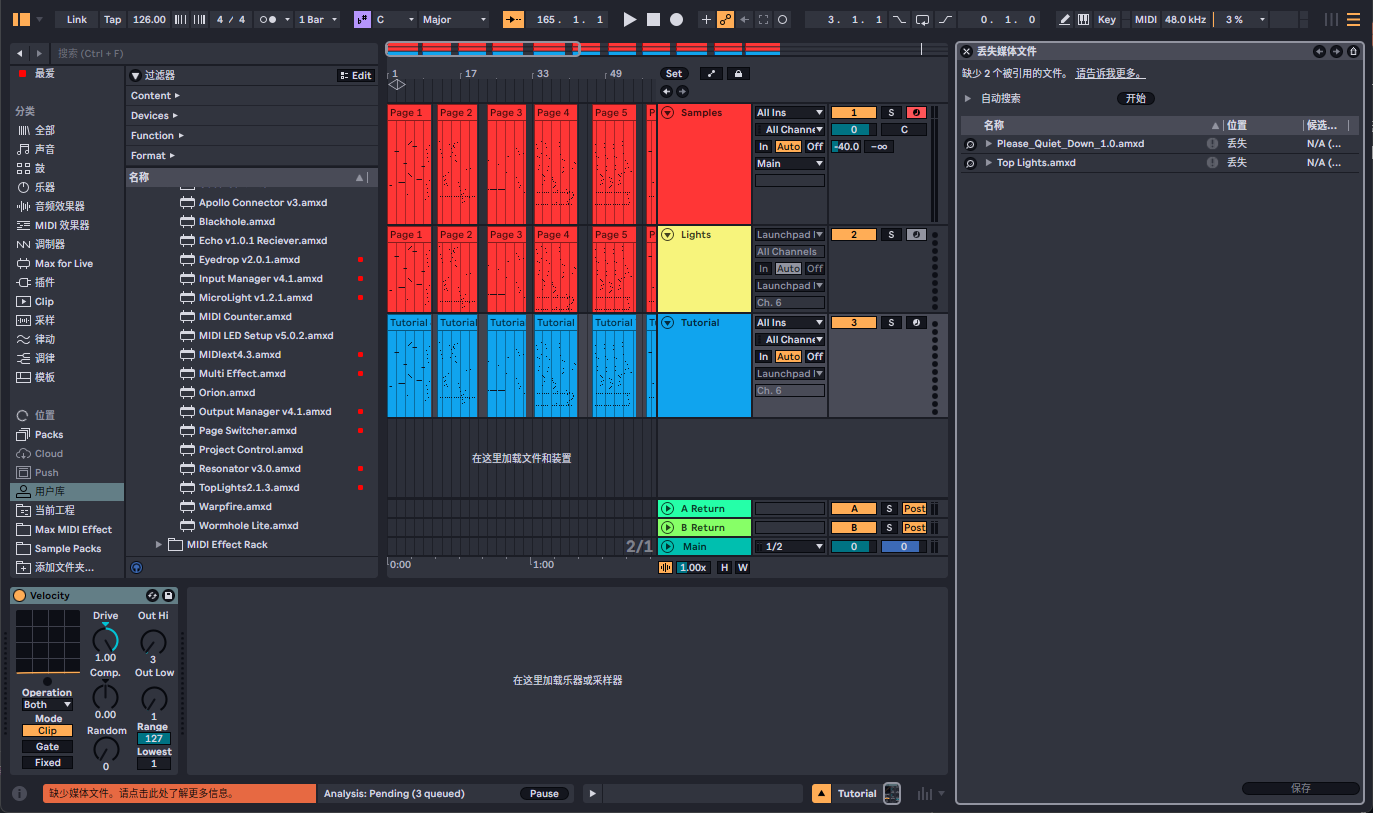Screen dimensions: 1373x813
Task: Open the Devices filter menu
Action: pos(154,116)
